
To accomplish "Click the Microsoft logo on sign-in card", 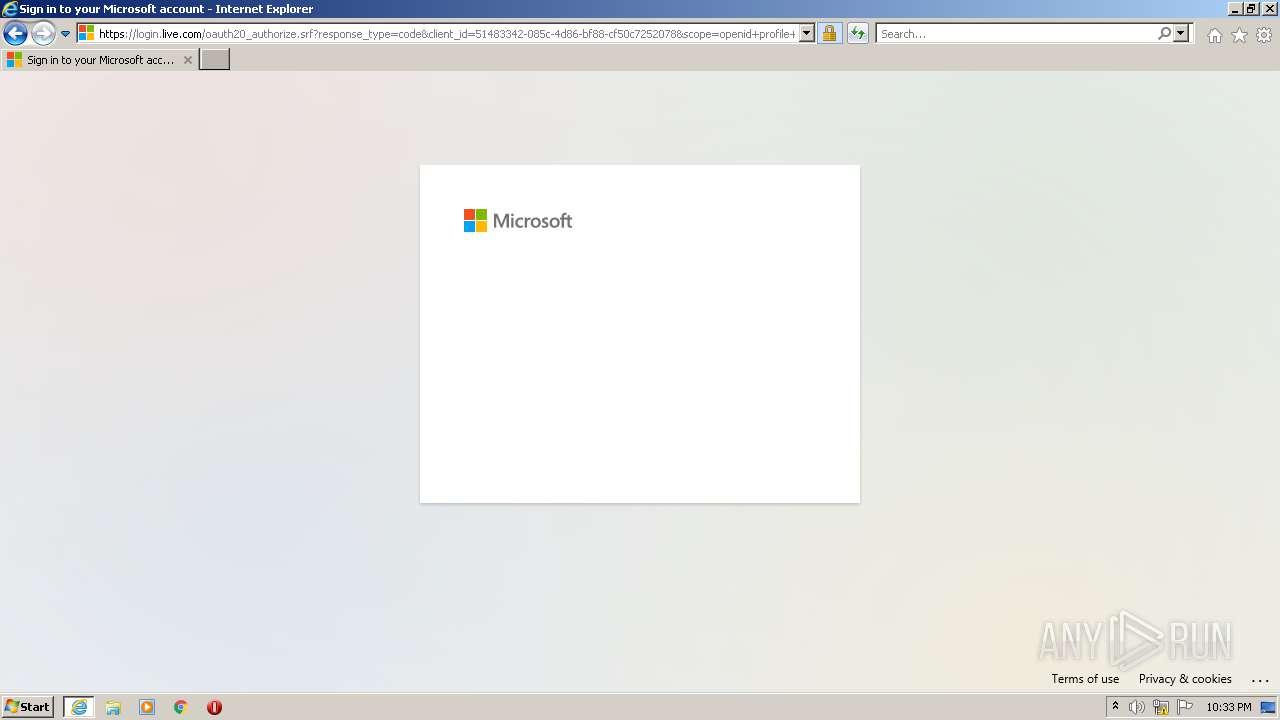I will tap(518, 221).
